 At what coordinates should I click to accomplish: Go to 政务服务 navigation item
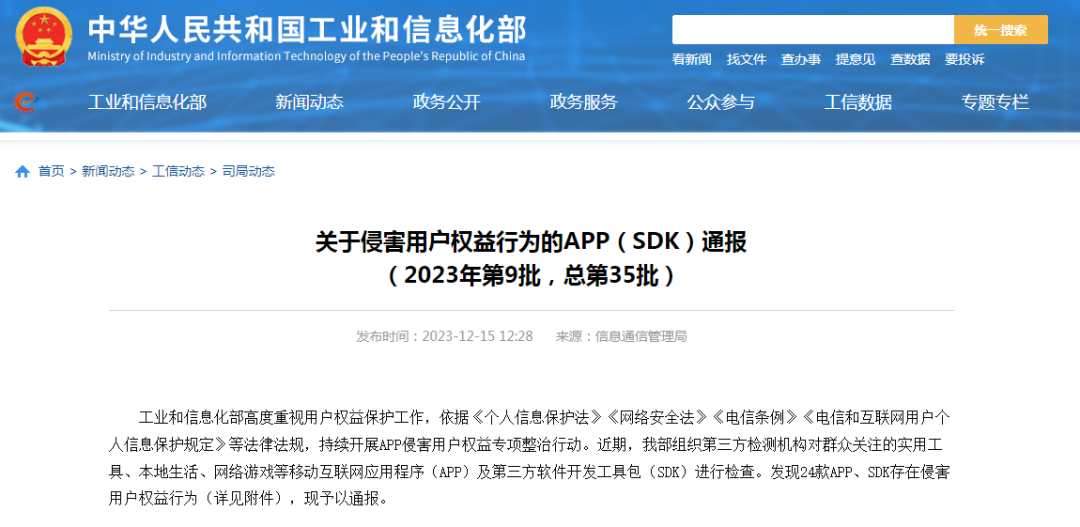pyautogui.click(x=583, y=102)
